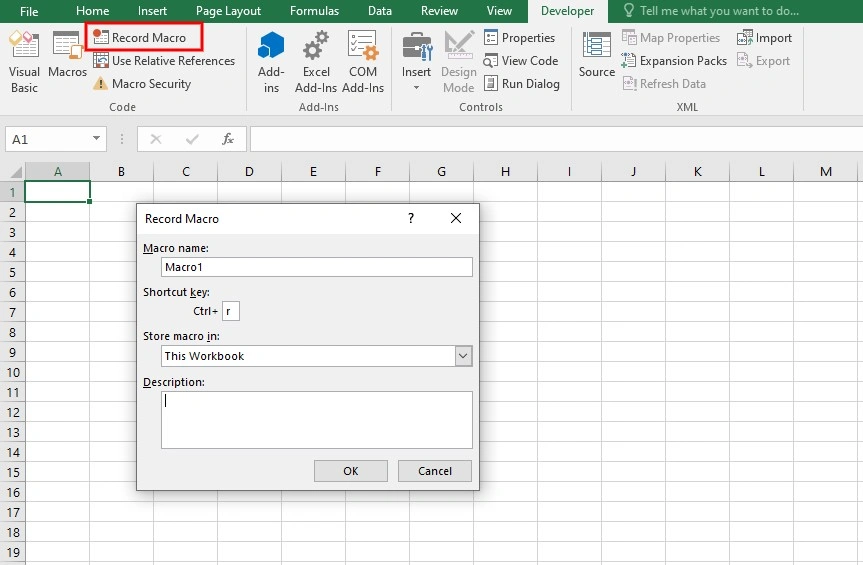
Task: Click cell A1
Action: click(57, 192)
